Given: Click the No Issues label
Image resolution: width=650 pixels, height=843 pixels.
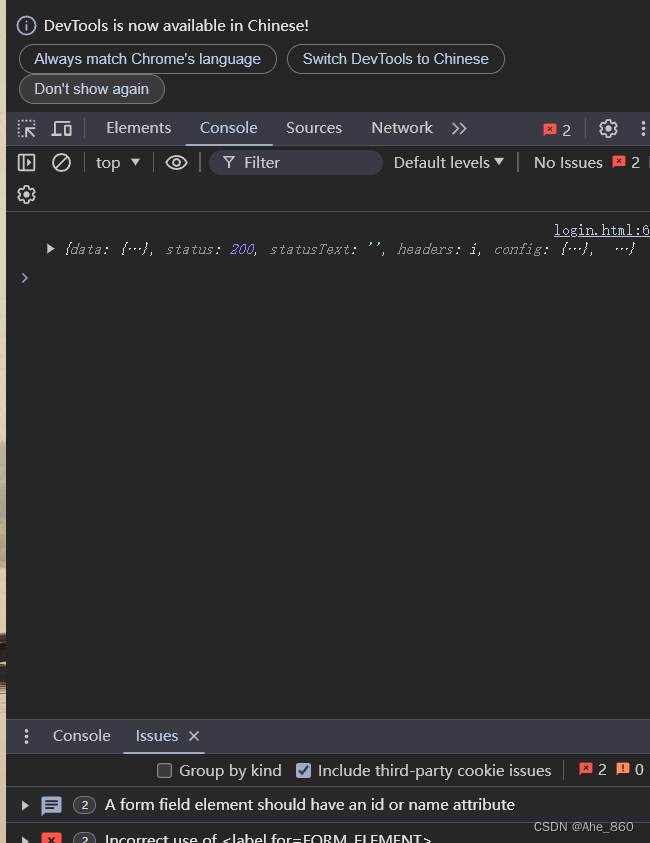Looking at the screenshot, I should [568, 162].
